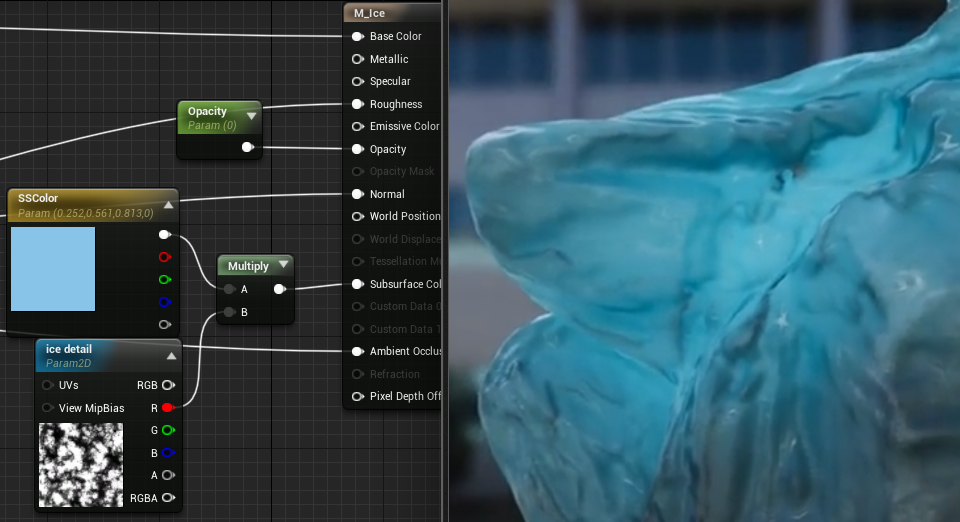Click ice detail RGB output pin
Screen dimensions: 960x522
click(x=168, y=385)
